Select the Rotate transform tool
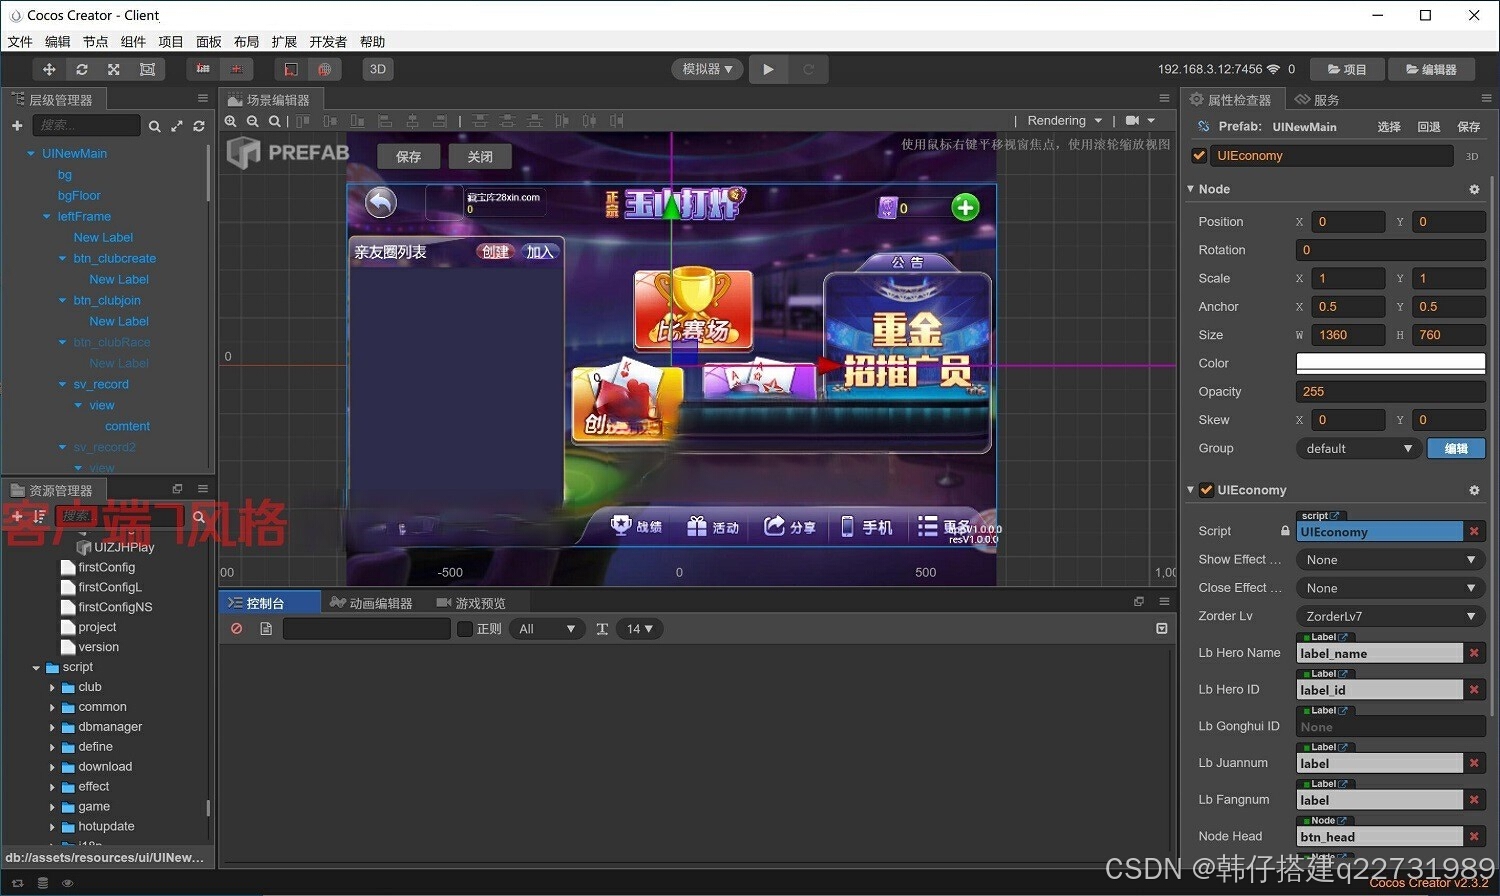This screenshot has height=896, width=1500. click(x=82, y=69)
